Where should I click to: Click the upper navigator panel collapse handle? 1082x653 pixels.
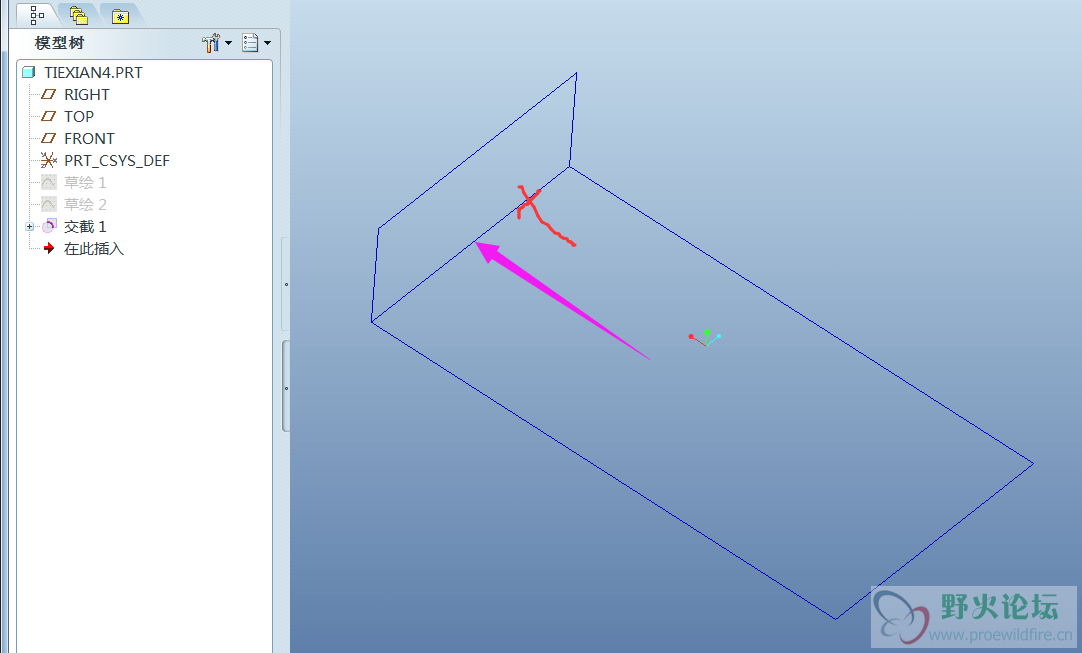coord(286,284)
